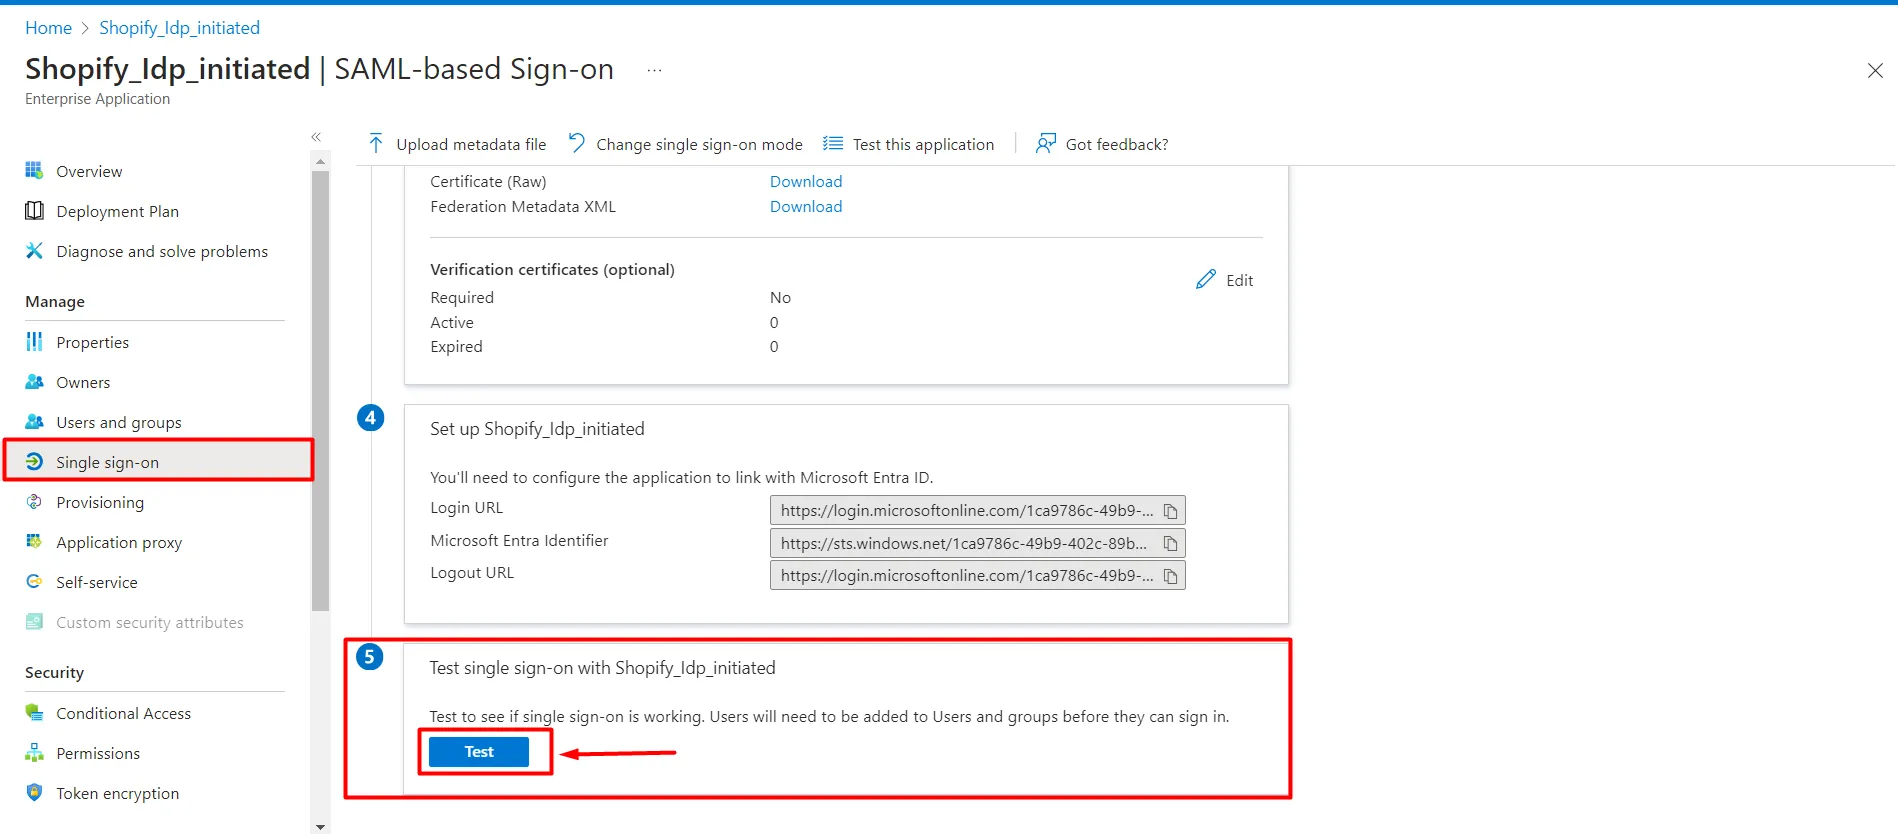Collapse the sidebar with double chevron
This screenshot has width=1898, height=834.
[x=316, y=137]
